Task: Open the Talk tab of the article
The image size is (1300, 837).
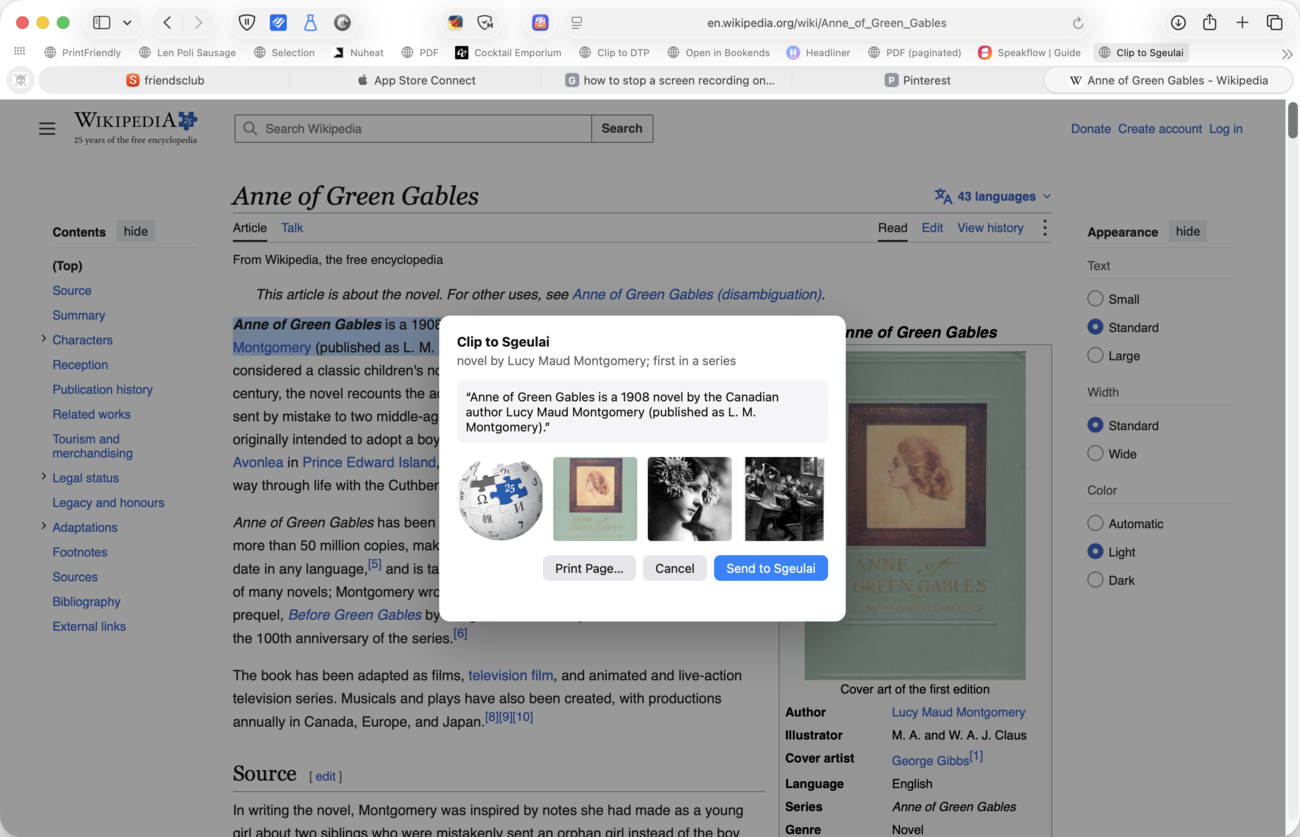Action: [292, 228]
